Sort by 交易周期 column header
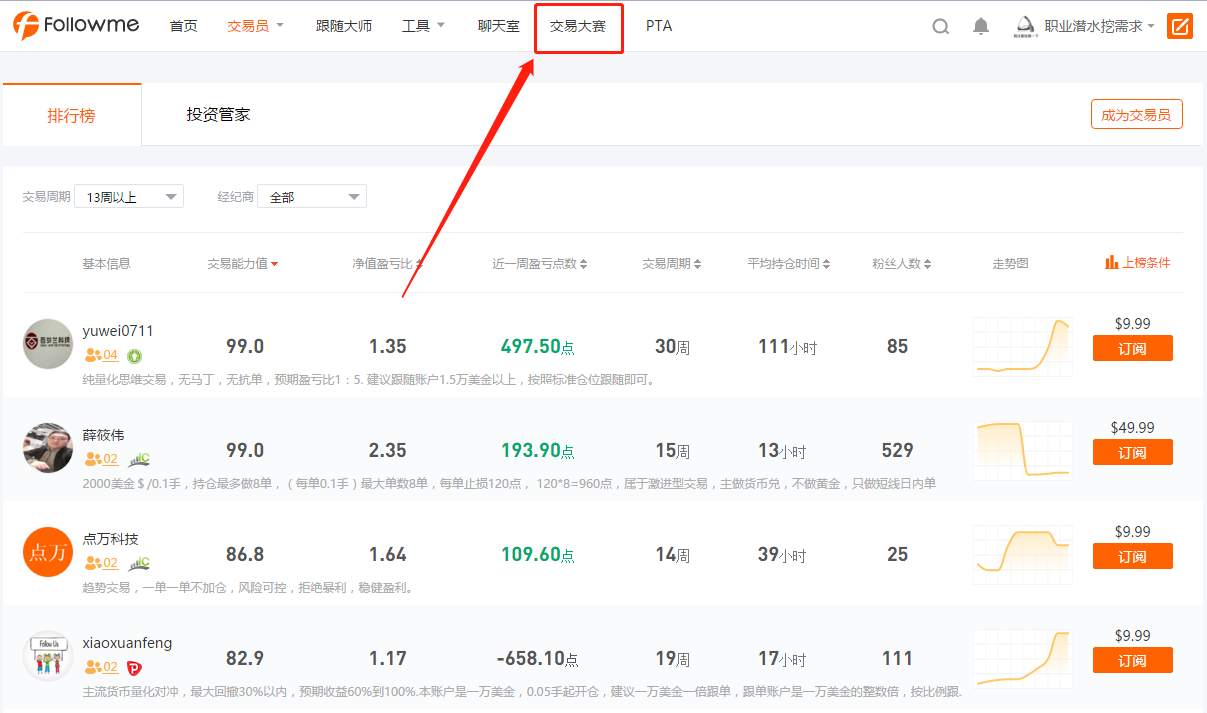Viewport: 1207px width, 713px height. pos(672,264)
